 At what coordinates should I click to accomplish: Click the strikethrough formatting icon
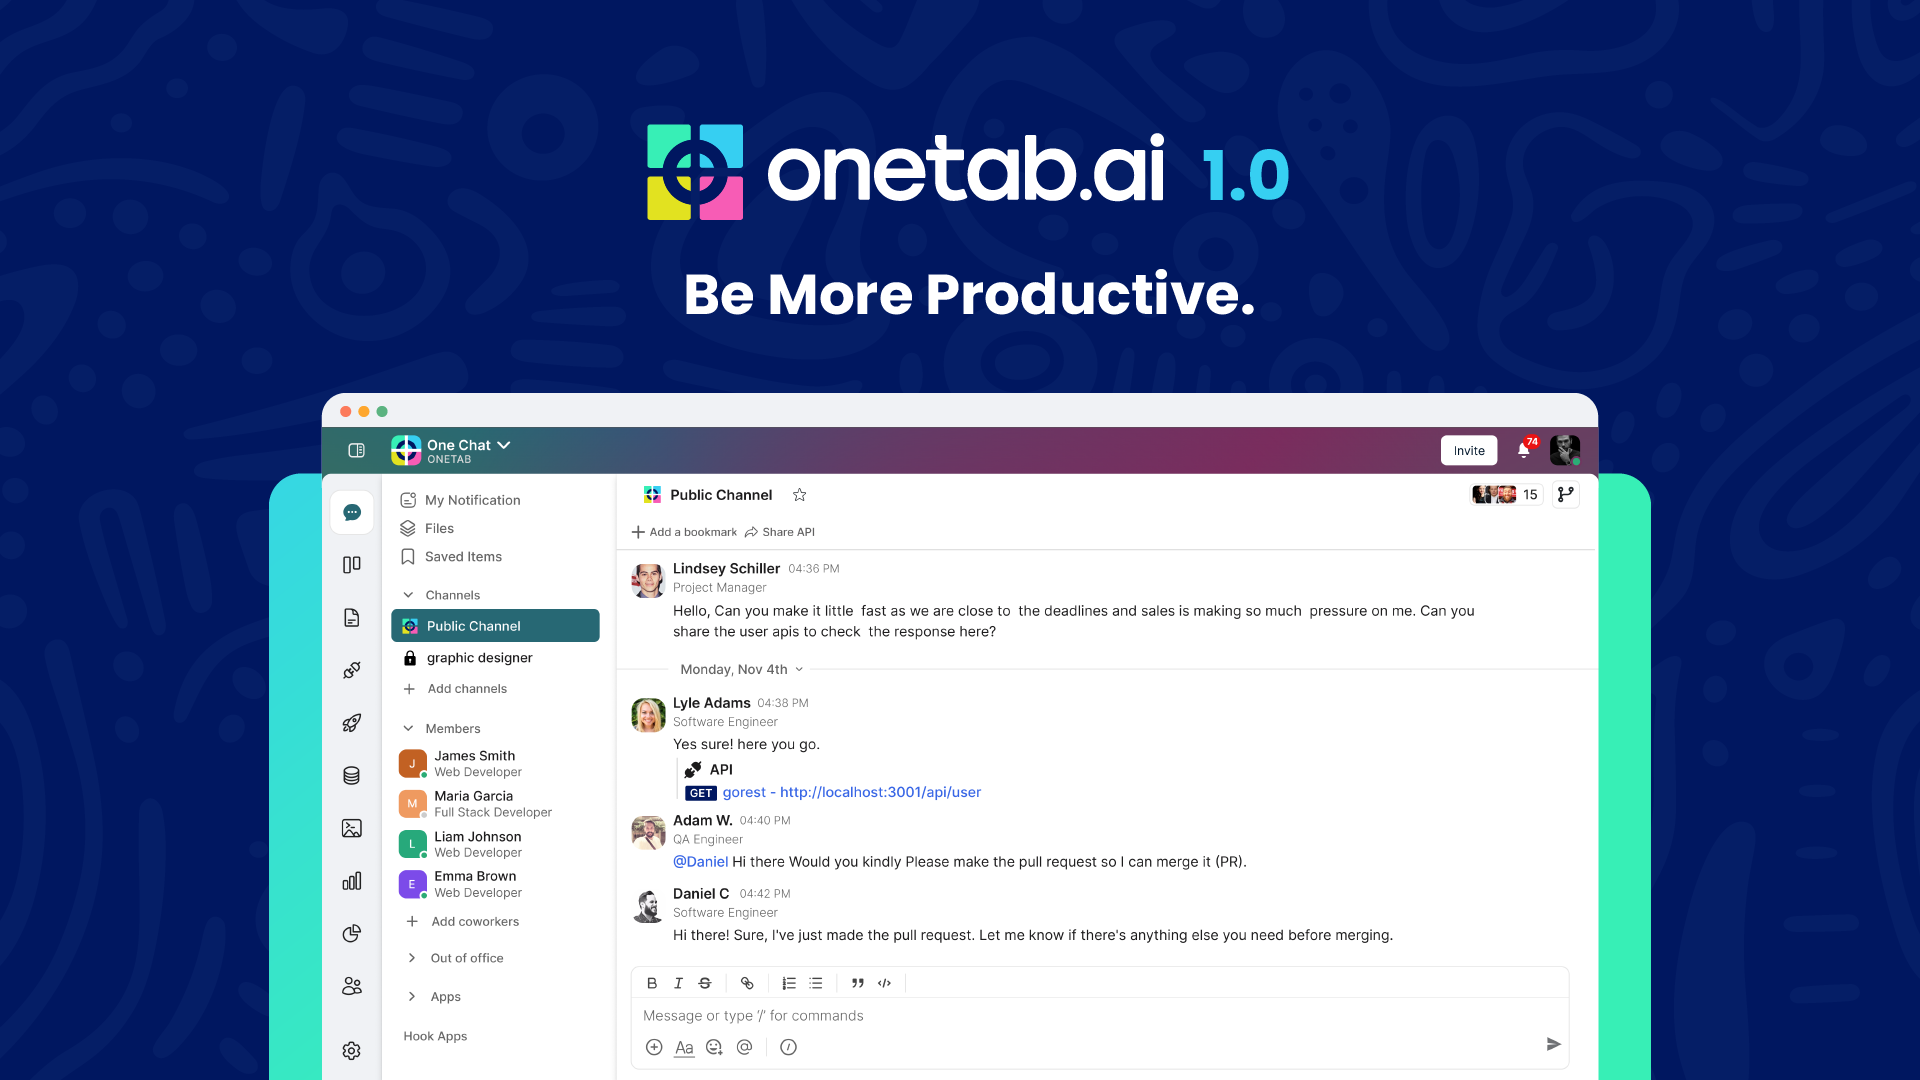click(704, 982)
